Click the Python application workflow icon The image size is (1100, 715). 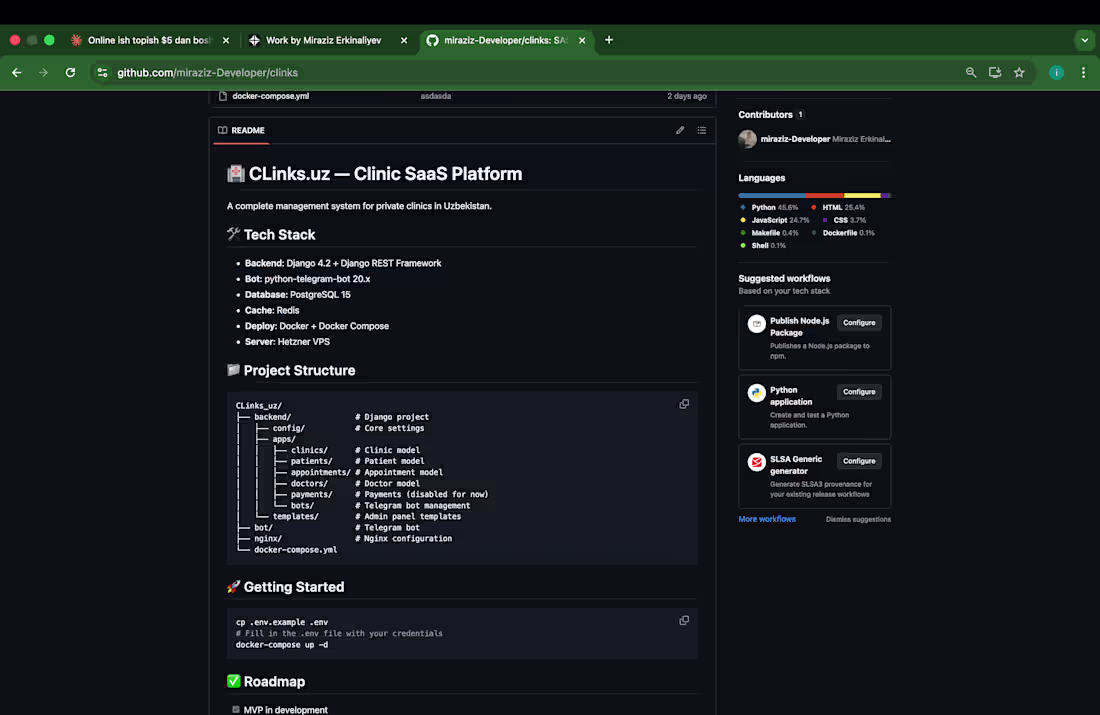pos(756,393)
